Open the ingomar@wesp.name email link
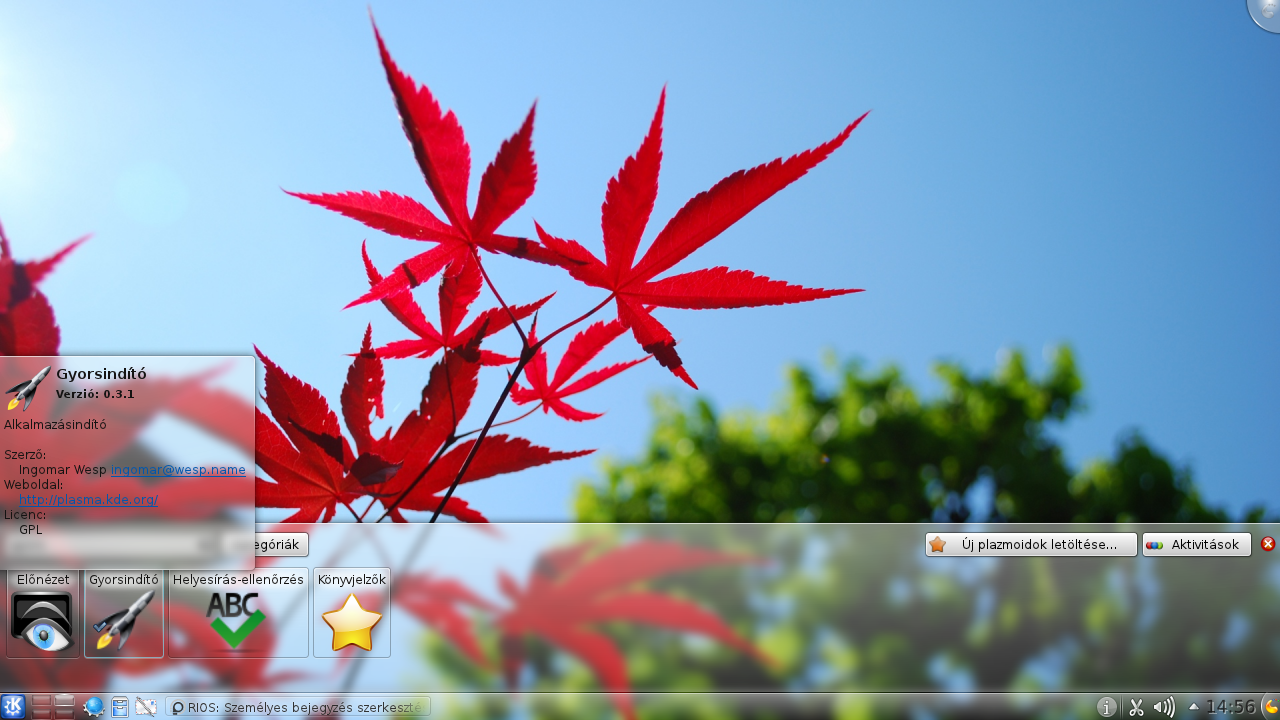The width and height of the screenshot is (1280, 720). (x=178, y=470)
